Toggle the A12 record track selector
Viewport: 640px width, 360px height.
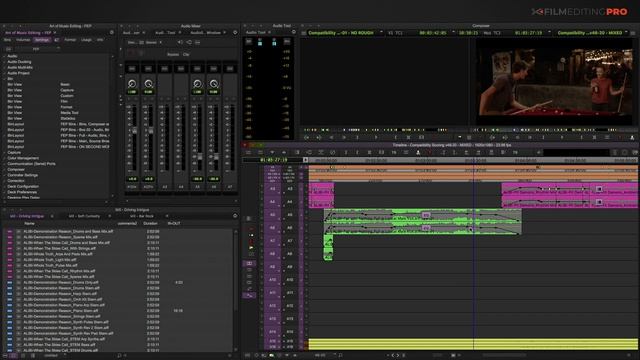tap(290, 306)
